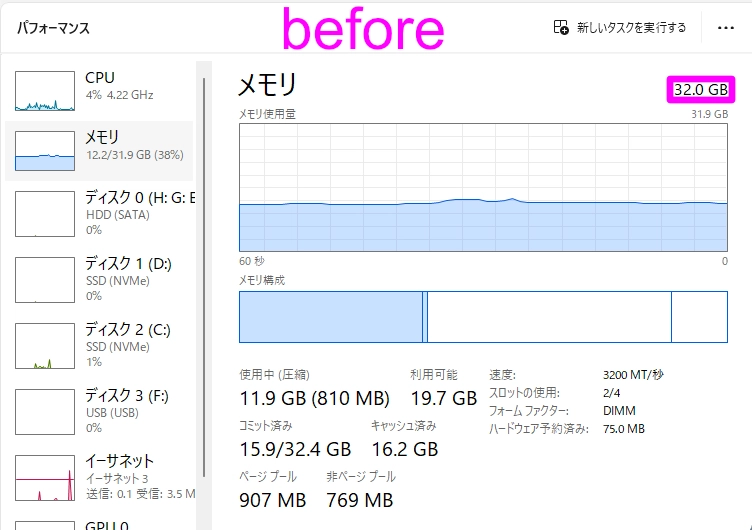752x530 pixels.
Task: Select the イーサネット mini graph thumbnail
Action: pyautogui.click(x=45, y=477)
